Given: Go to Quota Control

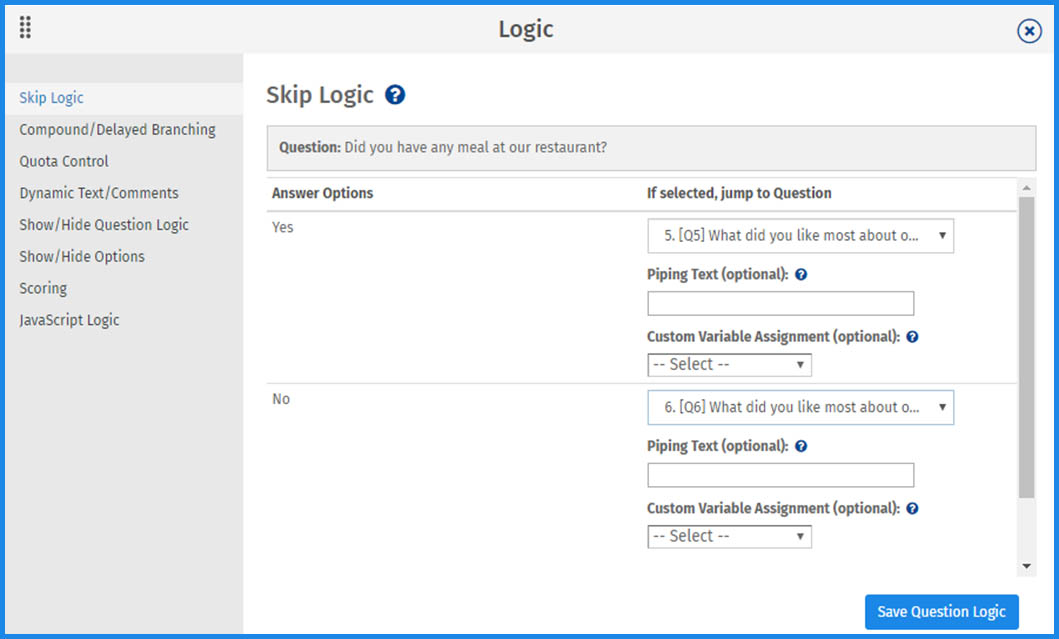Looking at the screenshot, I should point(64,161).
